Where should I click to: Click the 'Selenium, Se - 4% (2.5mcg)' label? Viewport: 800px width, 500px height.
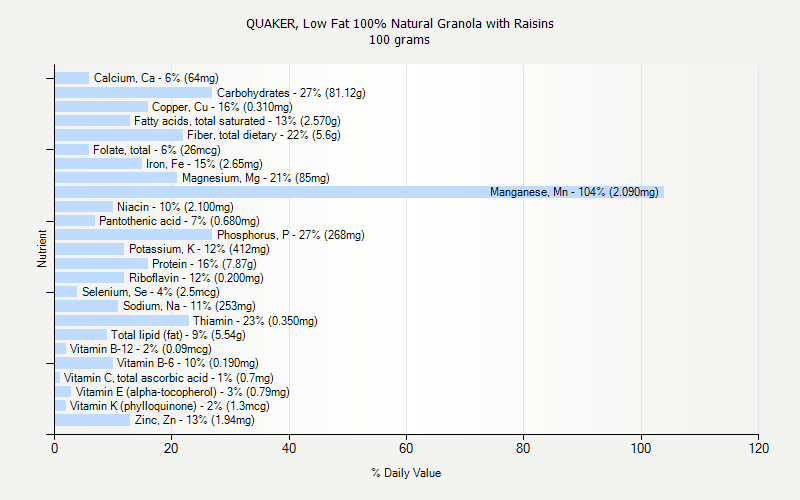coord(151,292)
